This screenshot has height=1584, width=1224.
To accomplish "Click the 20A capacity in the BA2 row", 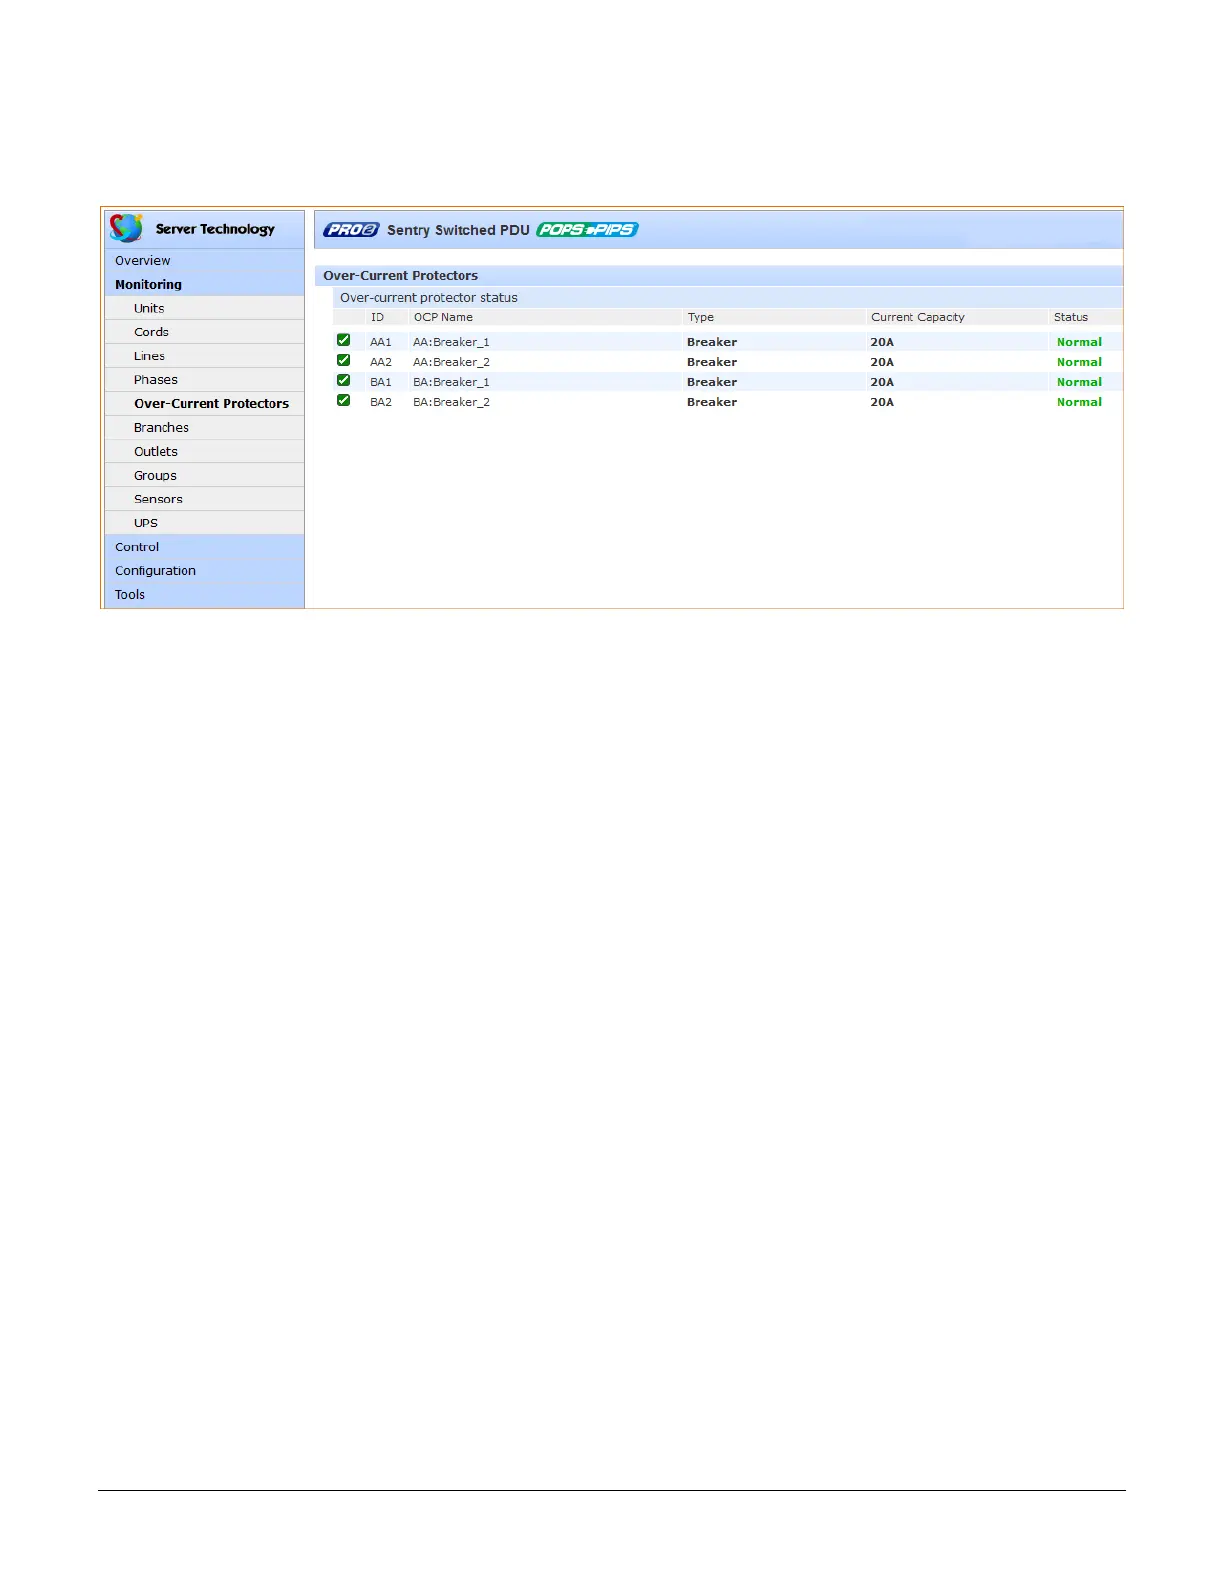I will [882, 402].
